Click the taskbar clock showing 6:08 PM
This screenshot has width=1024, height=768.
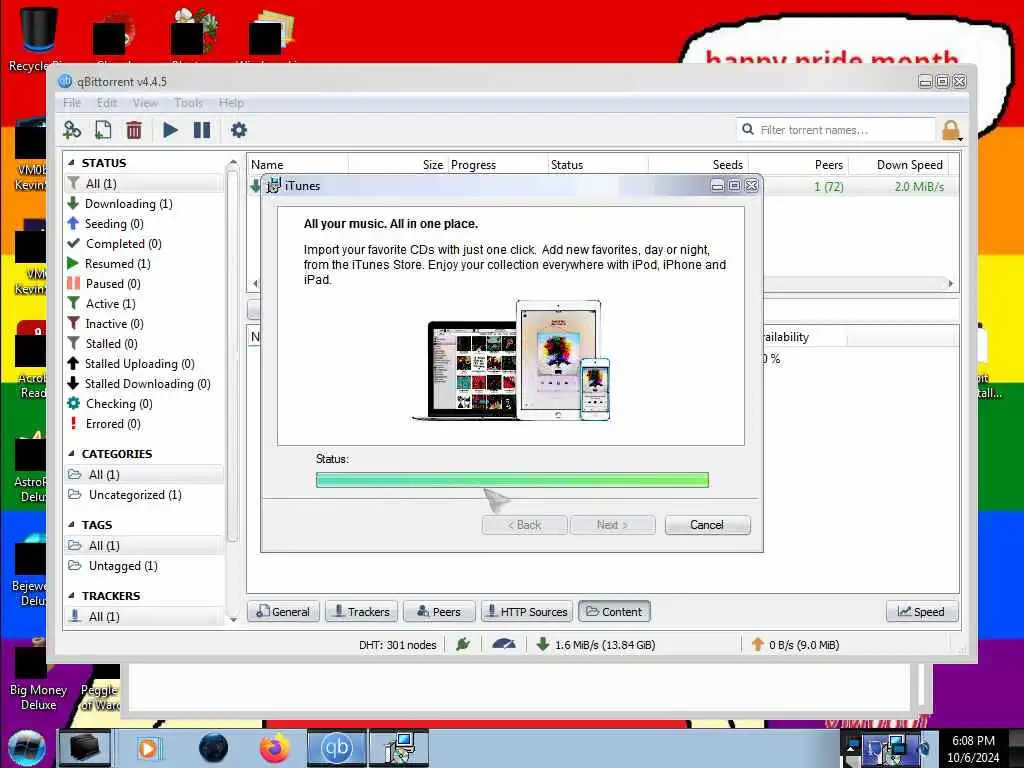coord(973,749)
